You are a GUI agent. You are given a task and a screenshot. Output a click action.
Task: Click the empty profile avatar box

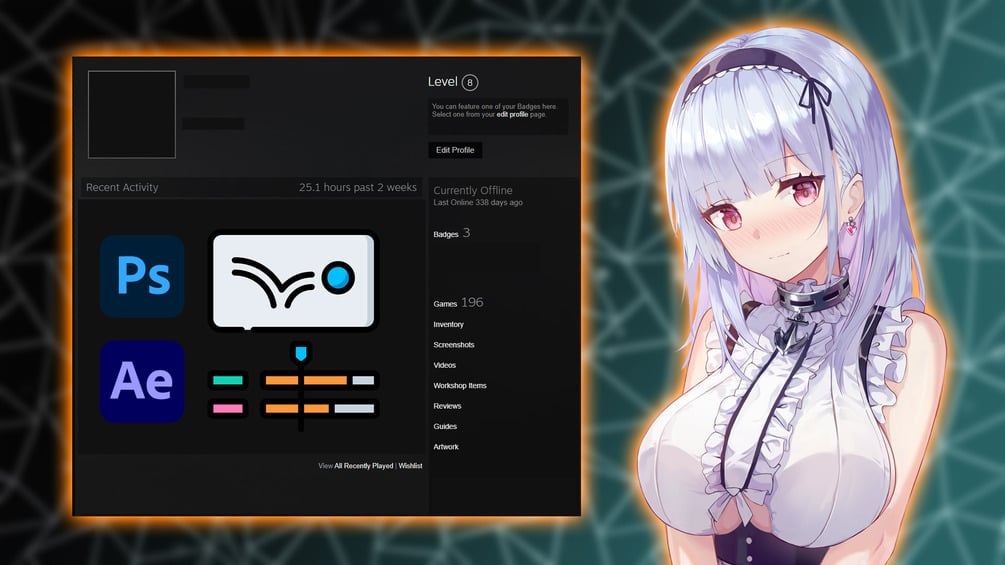click(x=132, y=115)
